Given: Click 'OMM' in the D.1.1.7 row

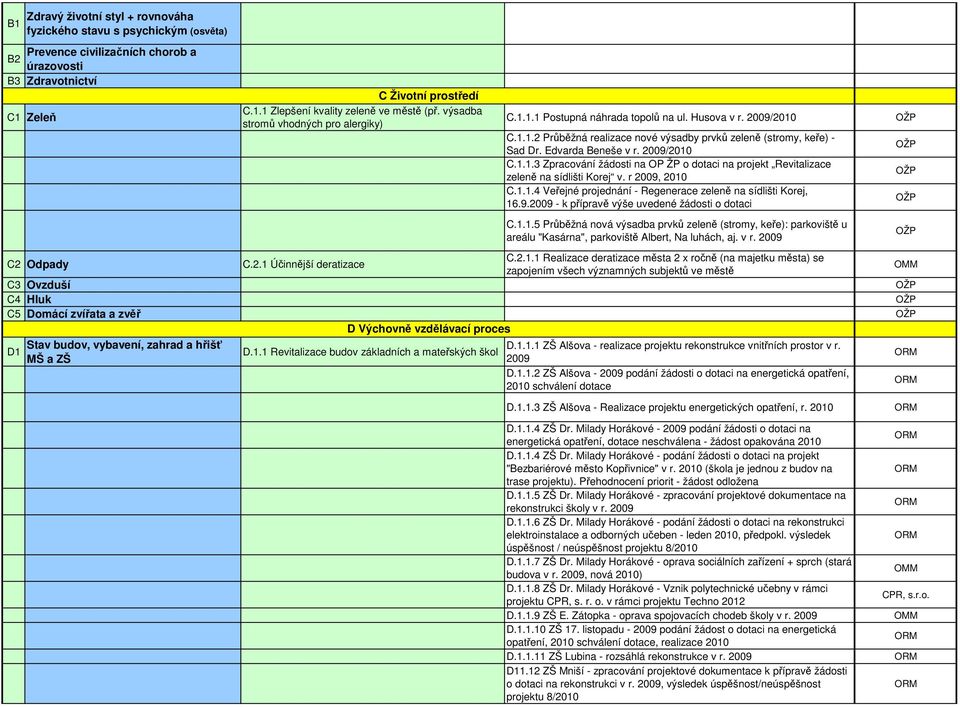Looking at the screenshot, I should 906,568.
